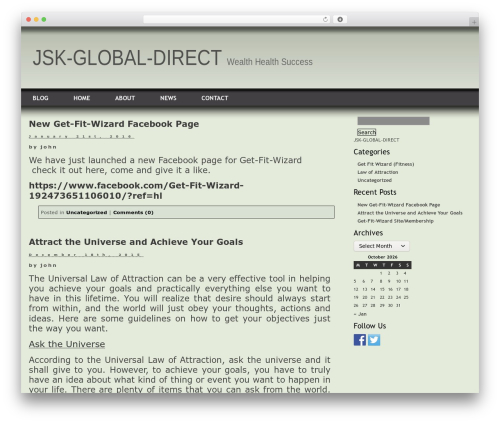Go to previous month « Jan link
Screen dimensions: 500x423
point(360,314)
